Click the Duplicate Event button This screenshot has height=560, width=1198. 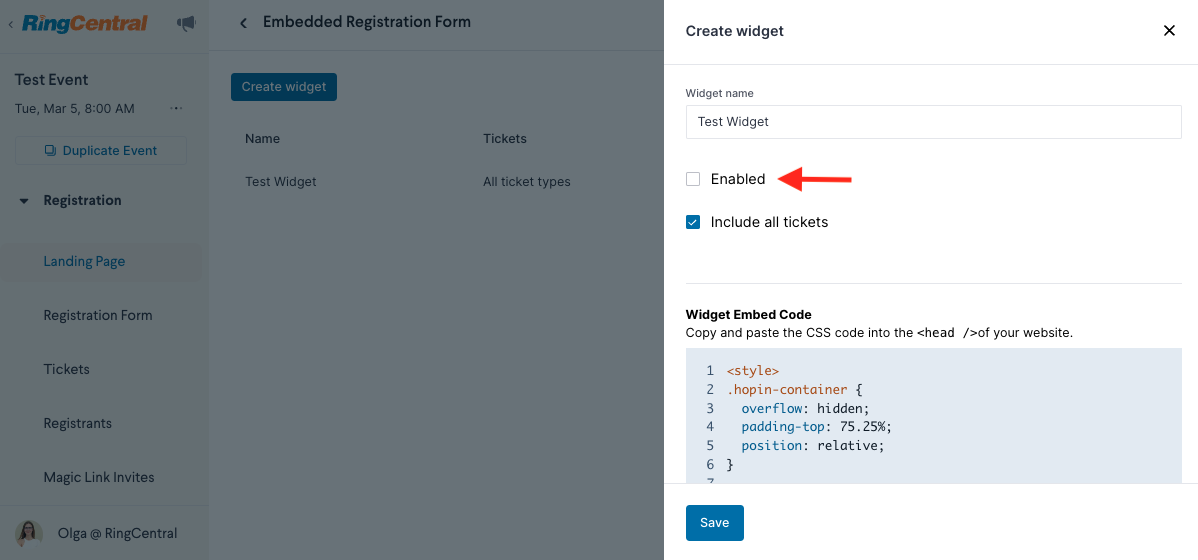(101, 151)
